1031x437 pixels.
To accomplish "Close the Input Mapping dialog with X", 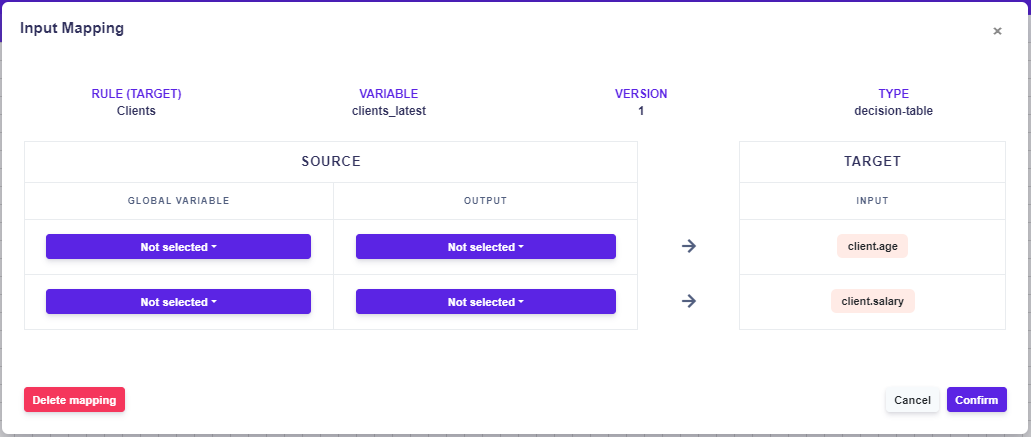I will pos(996,31).
